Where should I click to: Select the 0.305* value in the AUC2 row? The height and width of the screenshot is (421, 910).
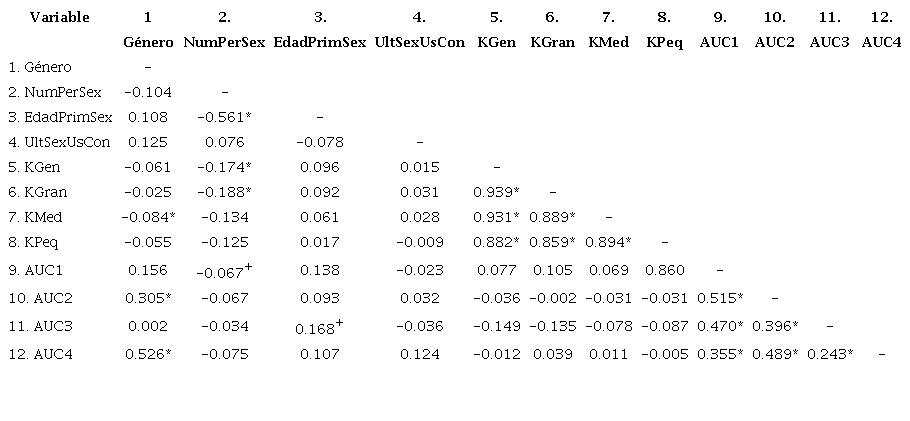148,298
